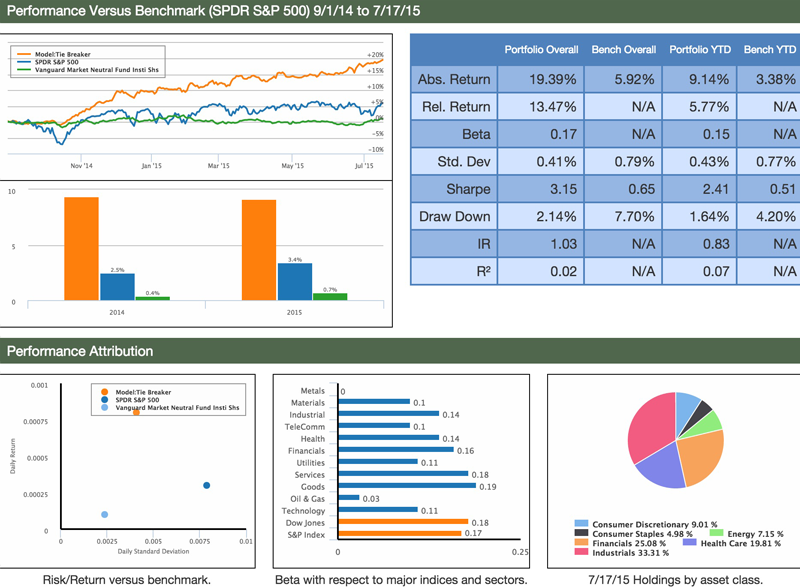Toggle Consumer Discretionary 9.01% legend entry
The width and height of the screenshot is (800, 587).
pos(639,523)
